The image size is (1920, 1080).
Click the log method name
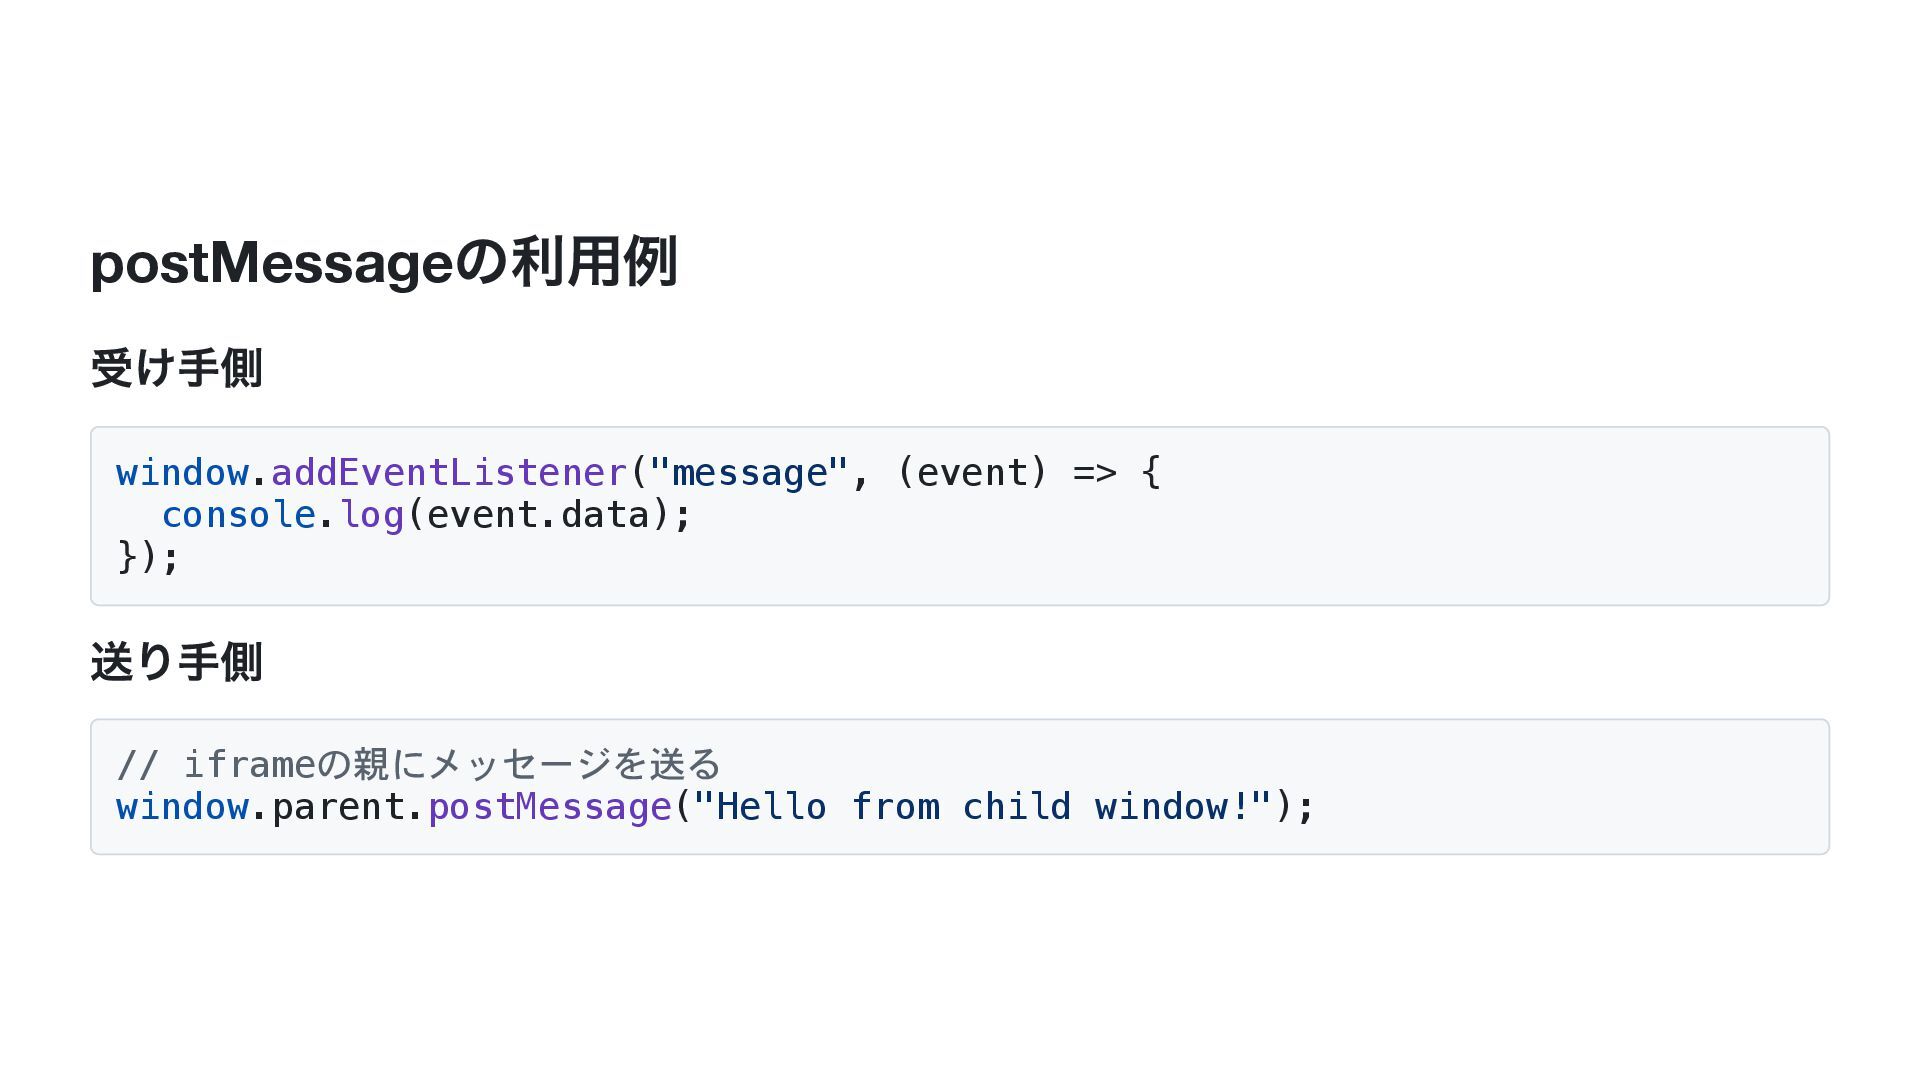(x=372, y=515)
